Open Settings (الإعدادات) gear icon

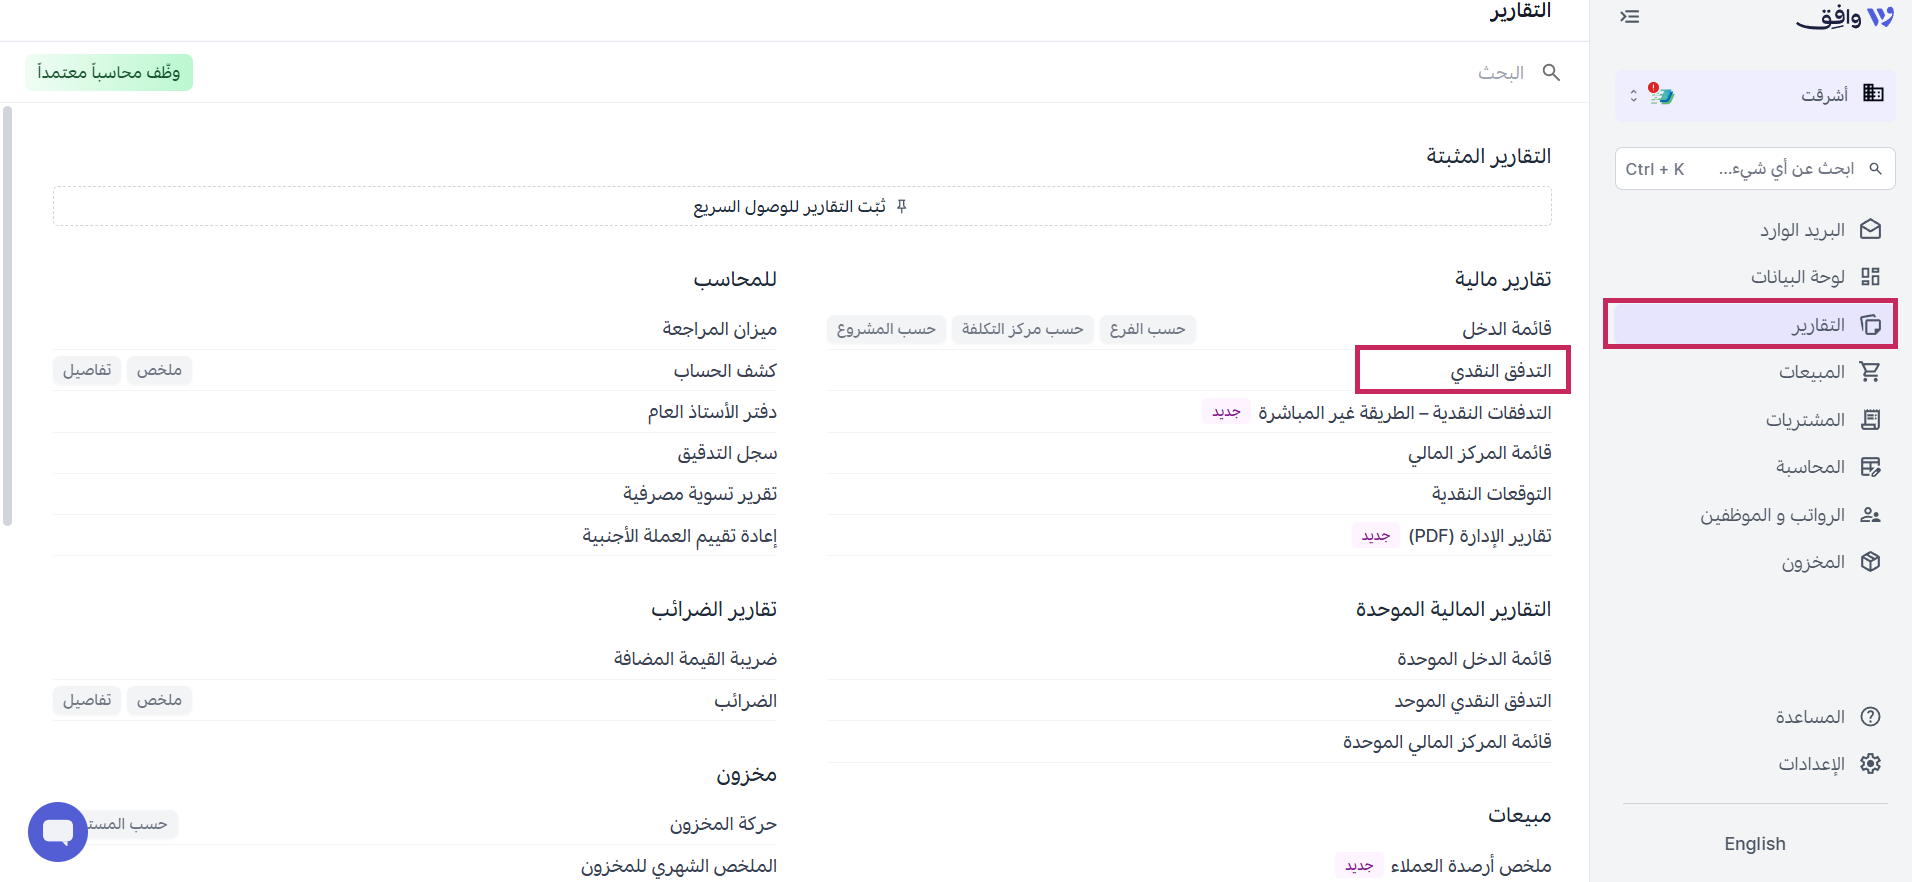1870,764
